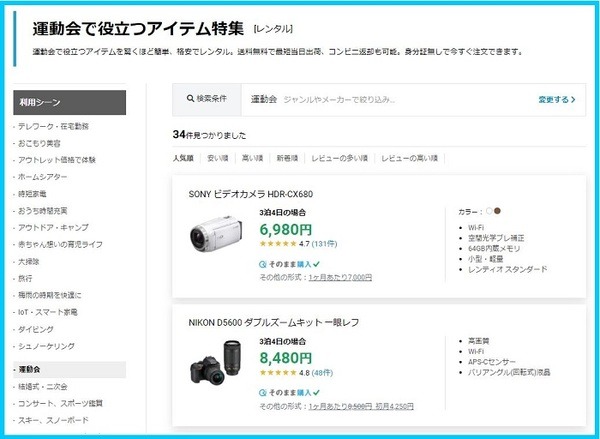The width and height of the screenshot is (600, 439).
Task: Open SONY ビデオカメラ HDR-CX680 product title
Action: pos(251,194)
